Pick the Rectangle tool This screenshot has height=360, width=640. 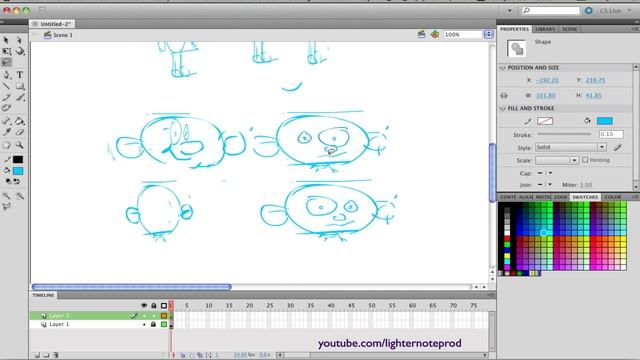(20, 86)
